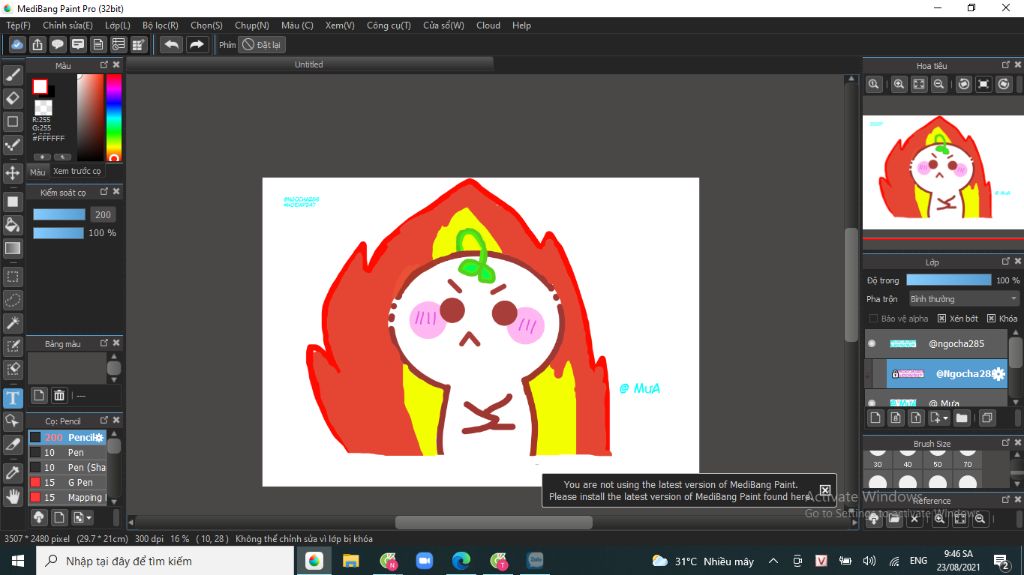Close the Màu color panel

pos(116,65)
